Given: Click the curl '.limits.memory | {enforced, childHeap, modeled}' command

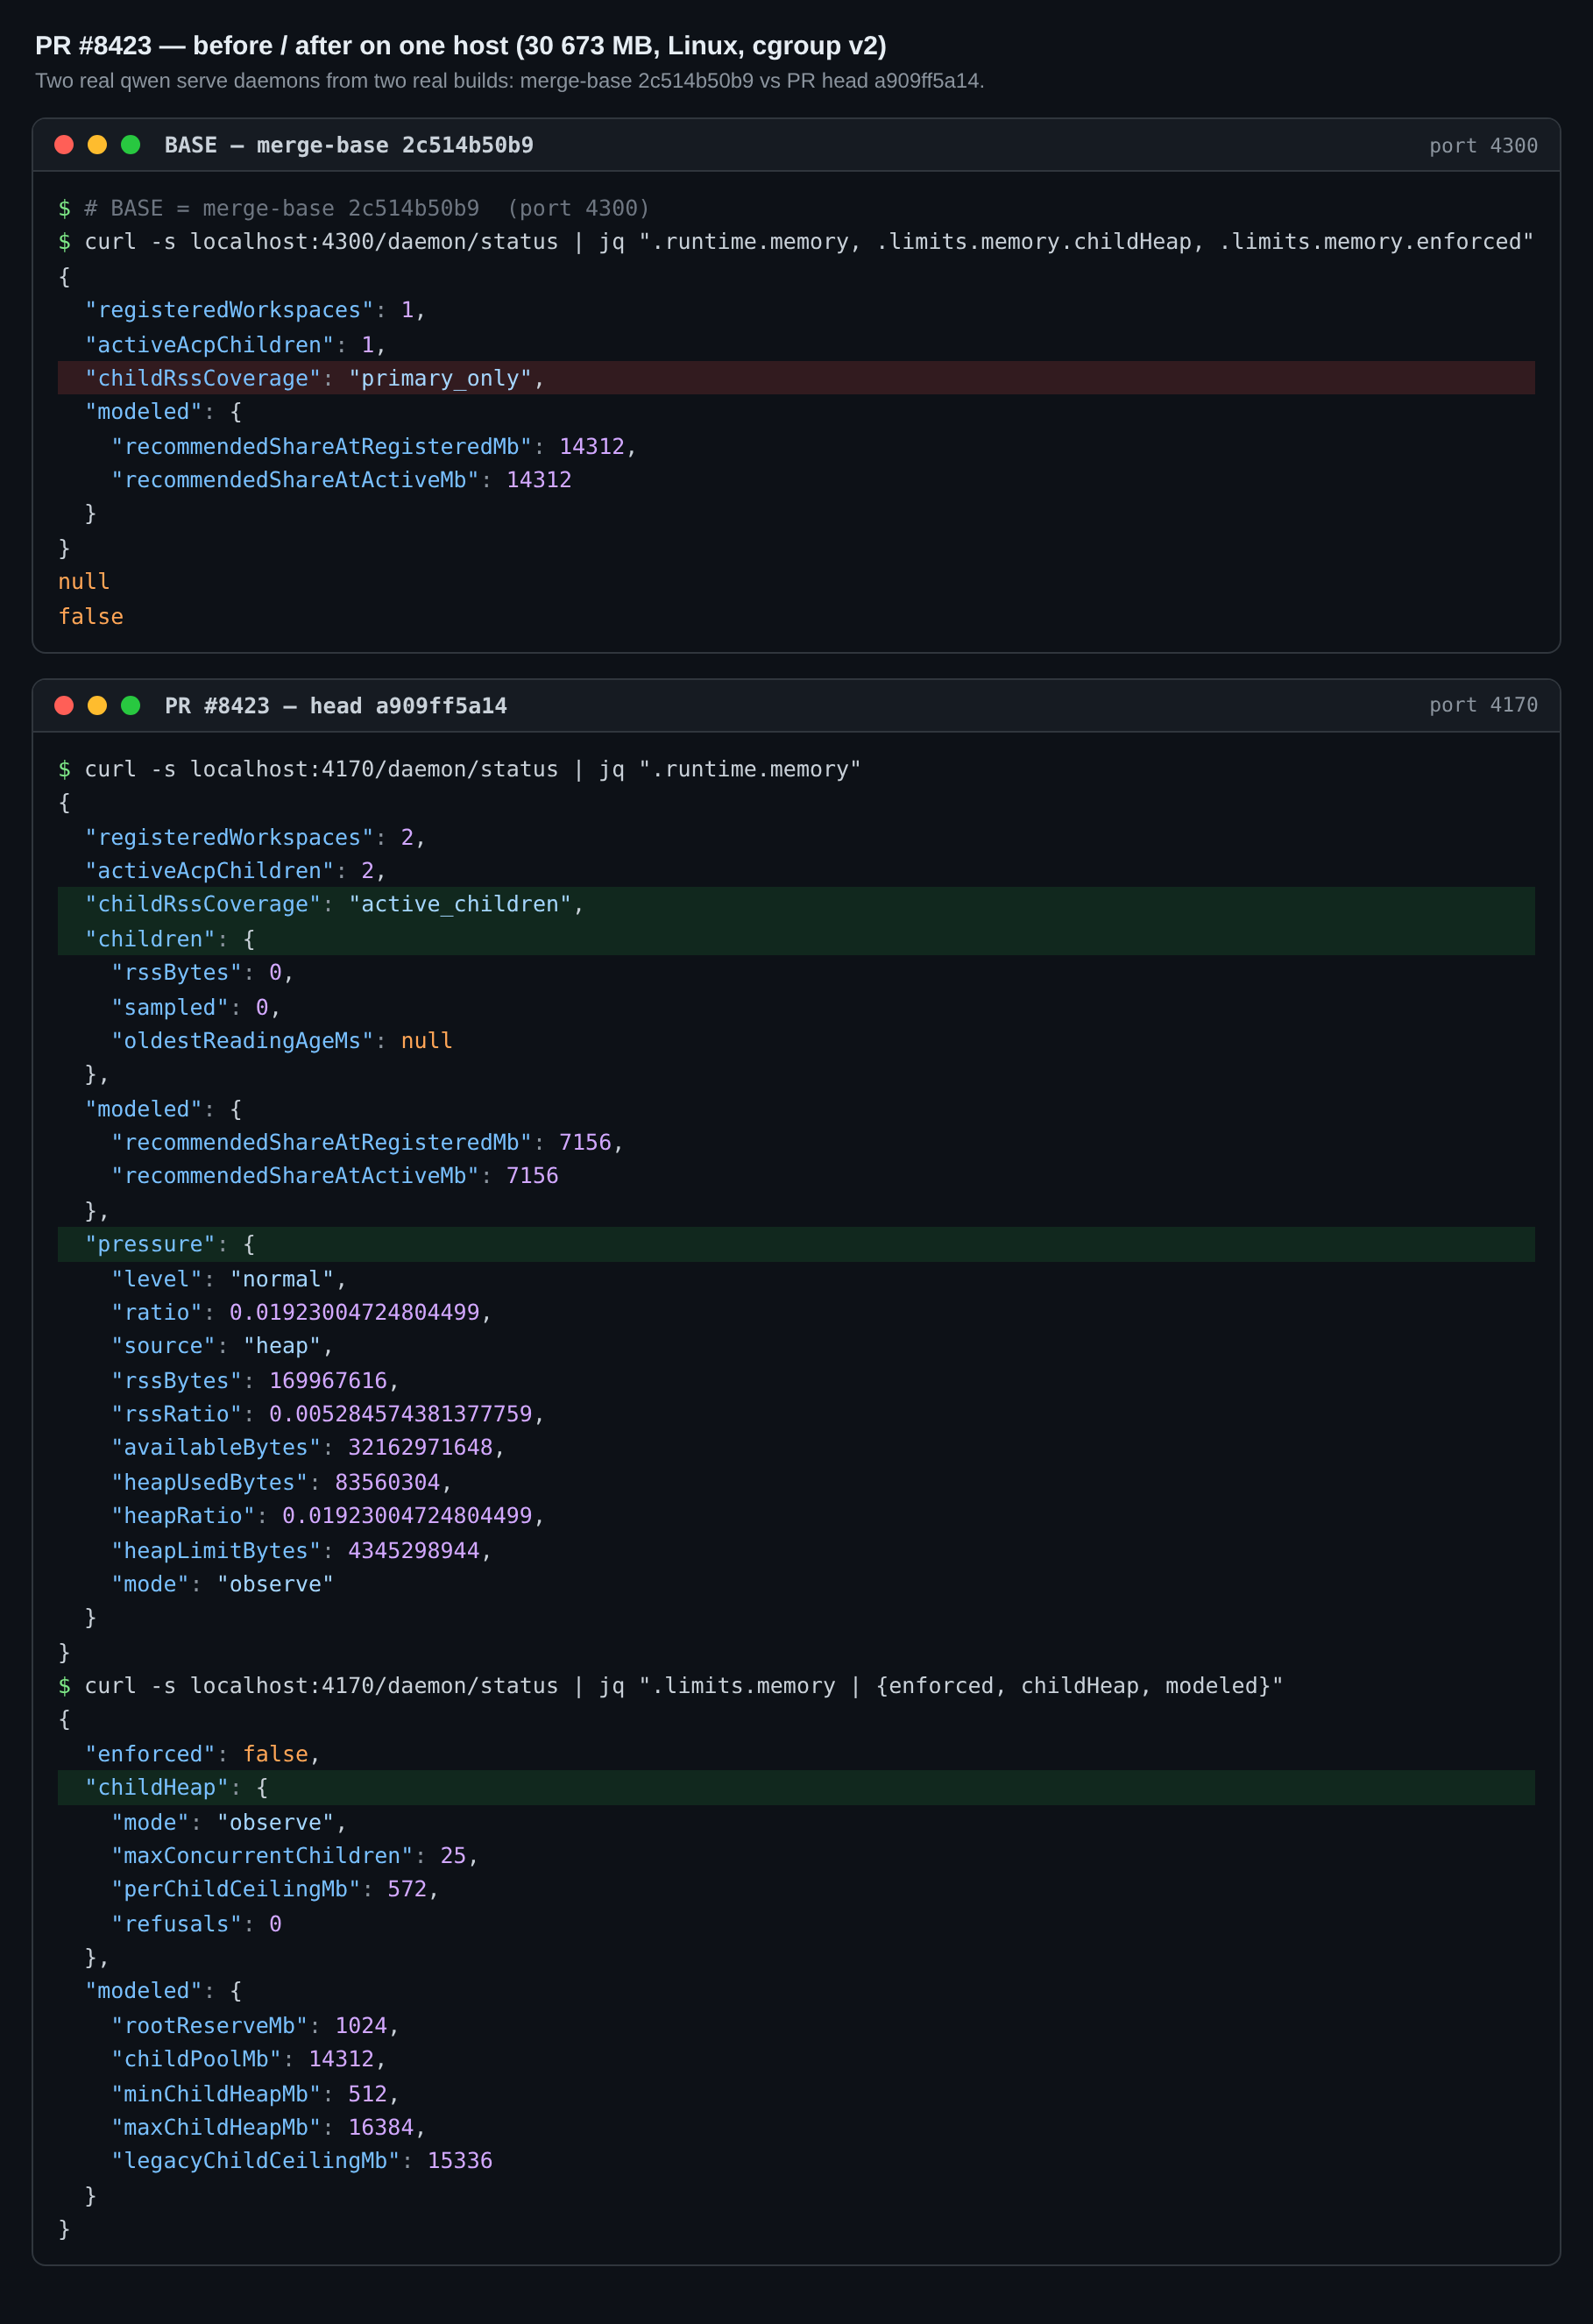Looking at the screenshot, I should point(684,1686).
